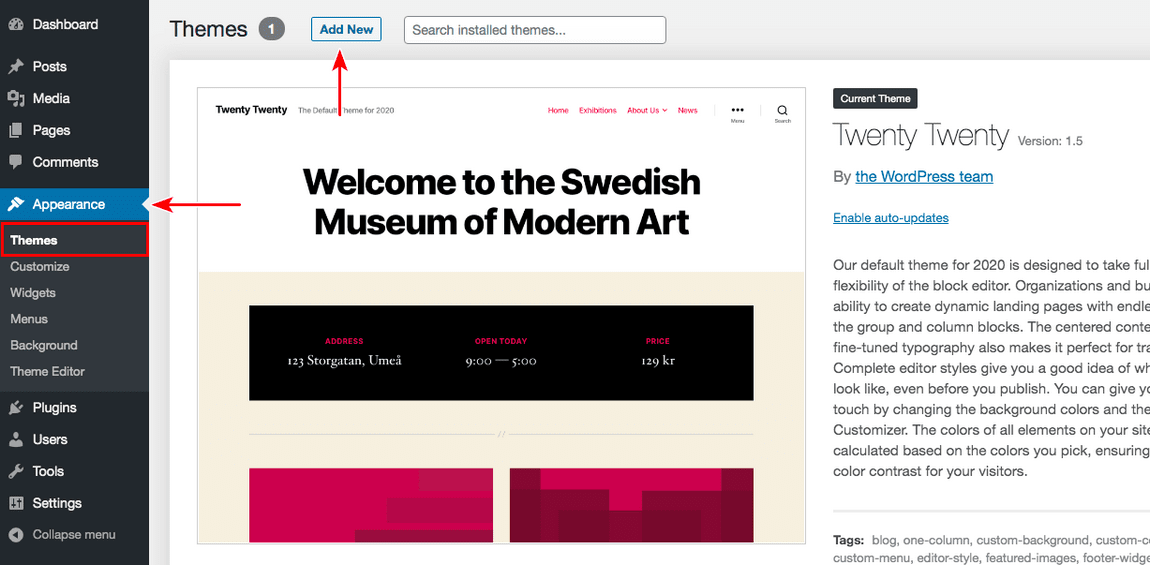Click the Users person icon
1150x565 pixels.
pyautogui.click(x=15, y=440)
